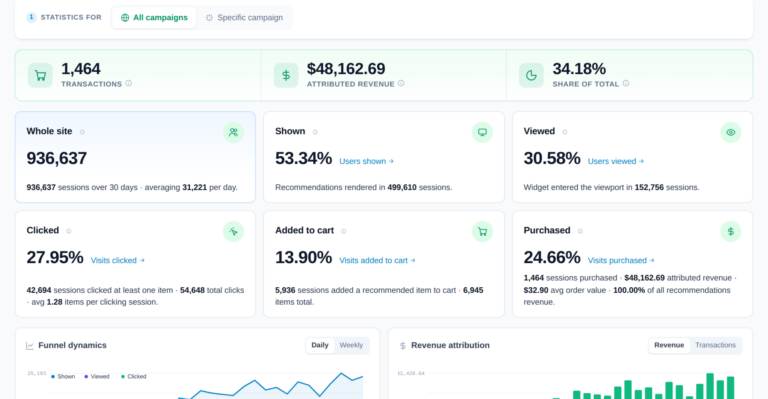
Task: Switch to Specific campaign tab
Action: [x=244, y=18]
